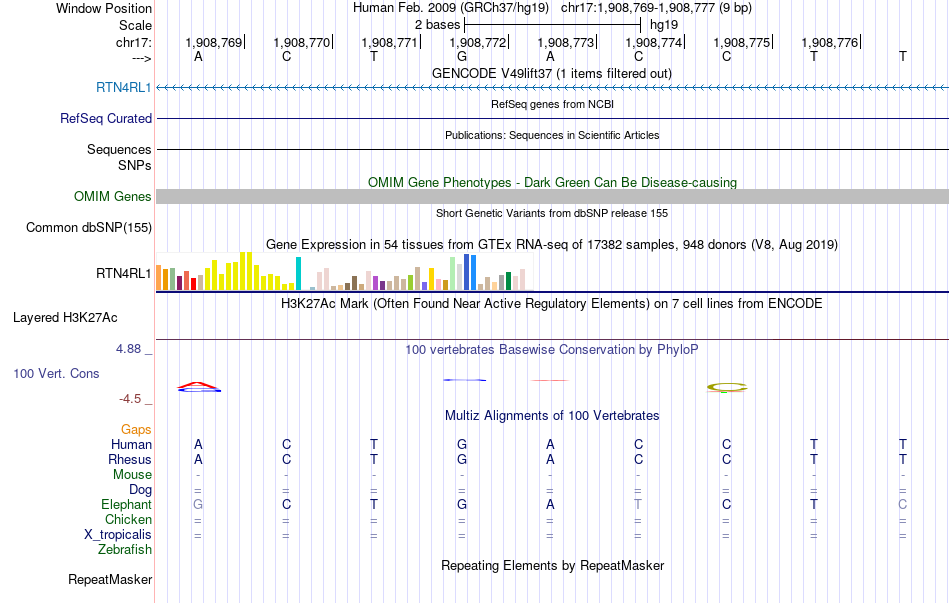Click the thin blue PhyloP glyph below G base

[x=465, y=380]
